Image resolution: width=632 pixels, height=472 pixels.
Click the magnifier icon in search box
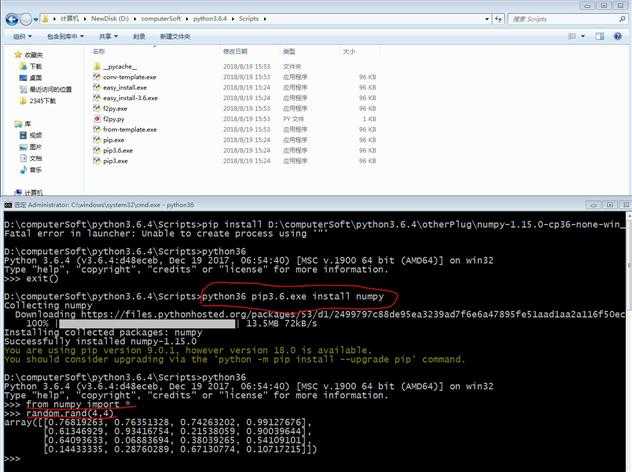pos(622,19)
